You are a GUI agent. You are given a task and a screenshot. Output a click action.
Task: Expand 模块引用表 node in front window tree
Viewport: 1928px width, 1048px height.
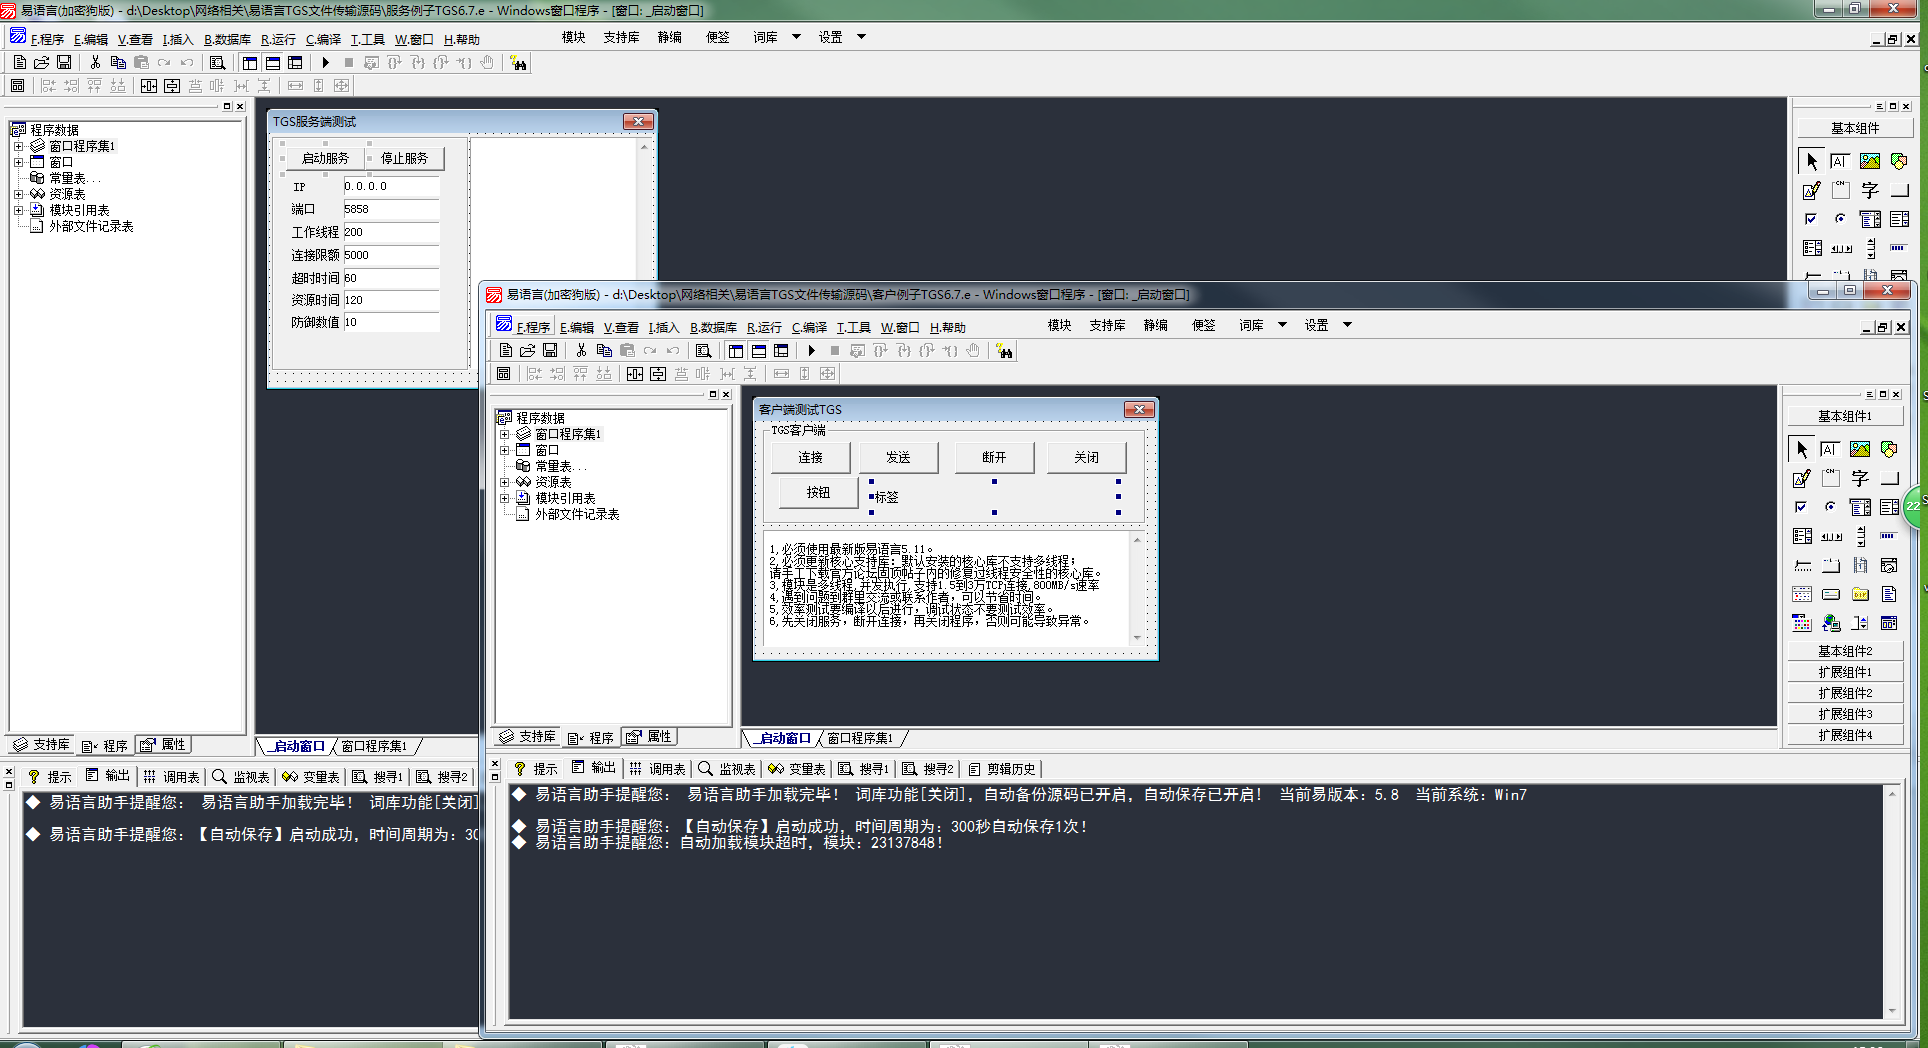504,498
